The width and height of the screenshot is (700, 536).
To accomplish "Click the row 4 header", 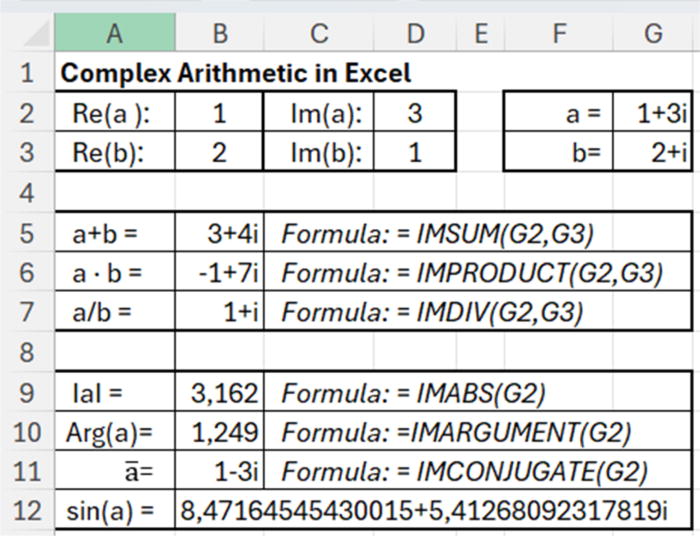I will (x=27, y=191).
